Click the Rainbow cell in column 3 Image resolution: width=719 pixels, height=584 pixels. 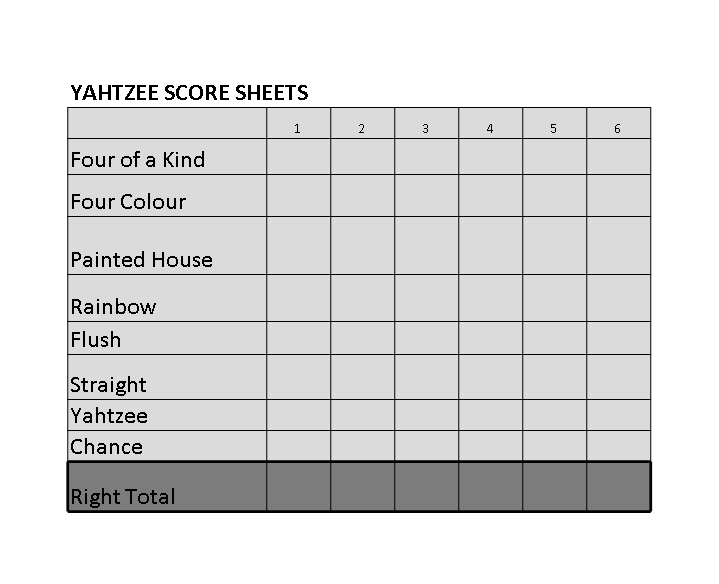click(426, 298)
